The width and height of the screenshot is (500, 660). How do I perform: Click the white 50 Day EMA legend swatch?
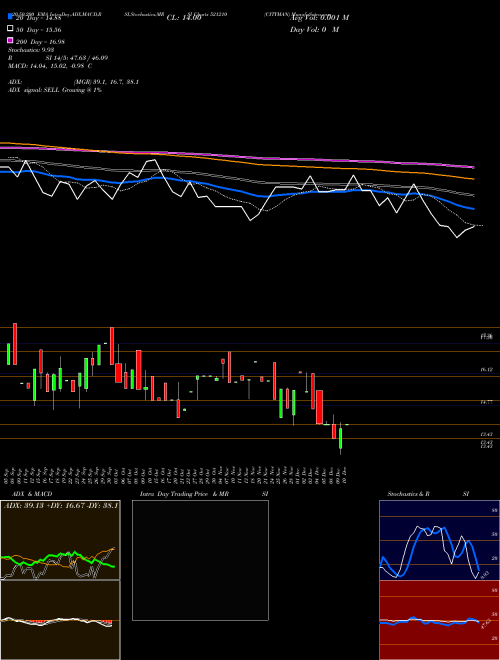[x=10, y=29]
